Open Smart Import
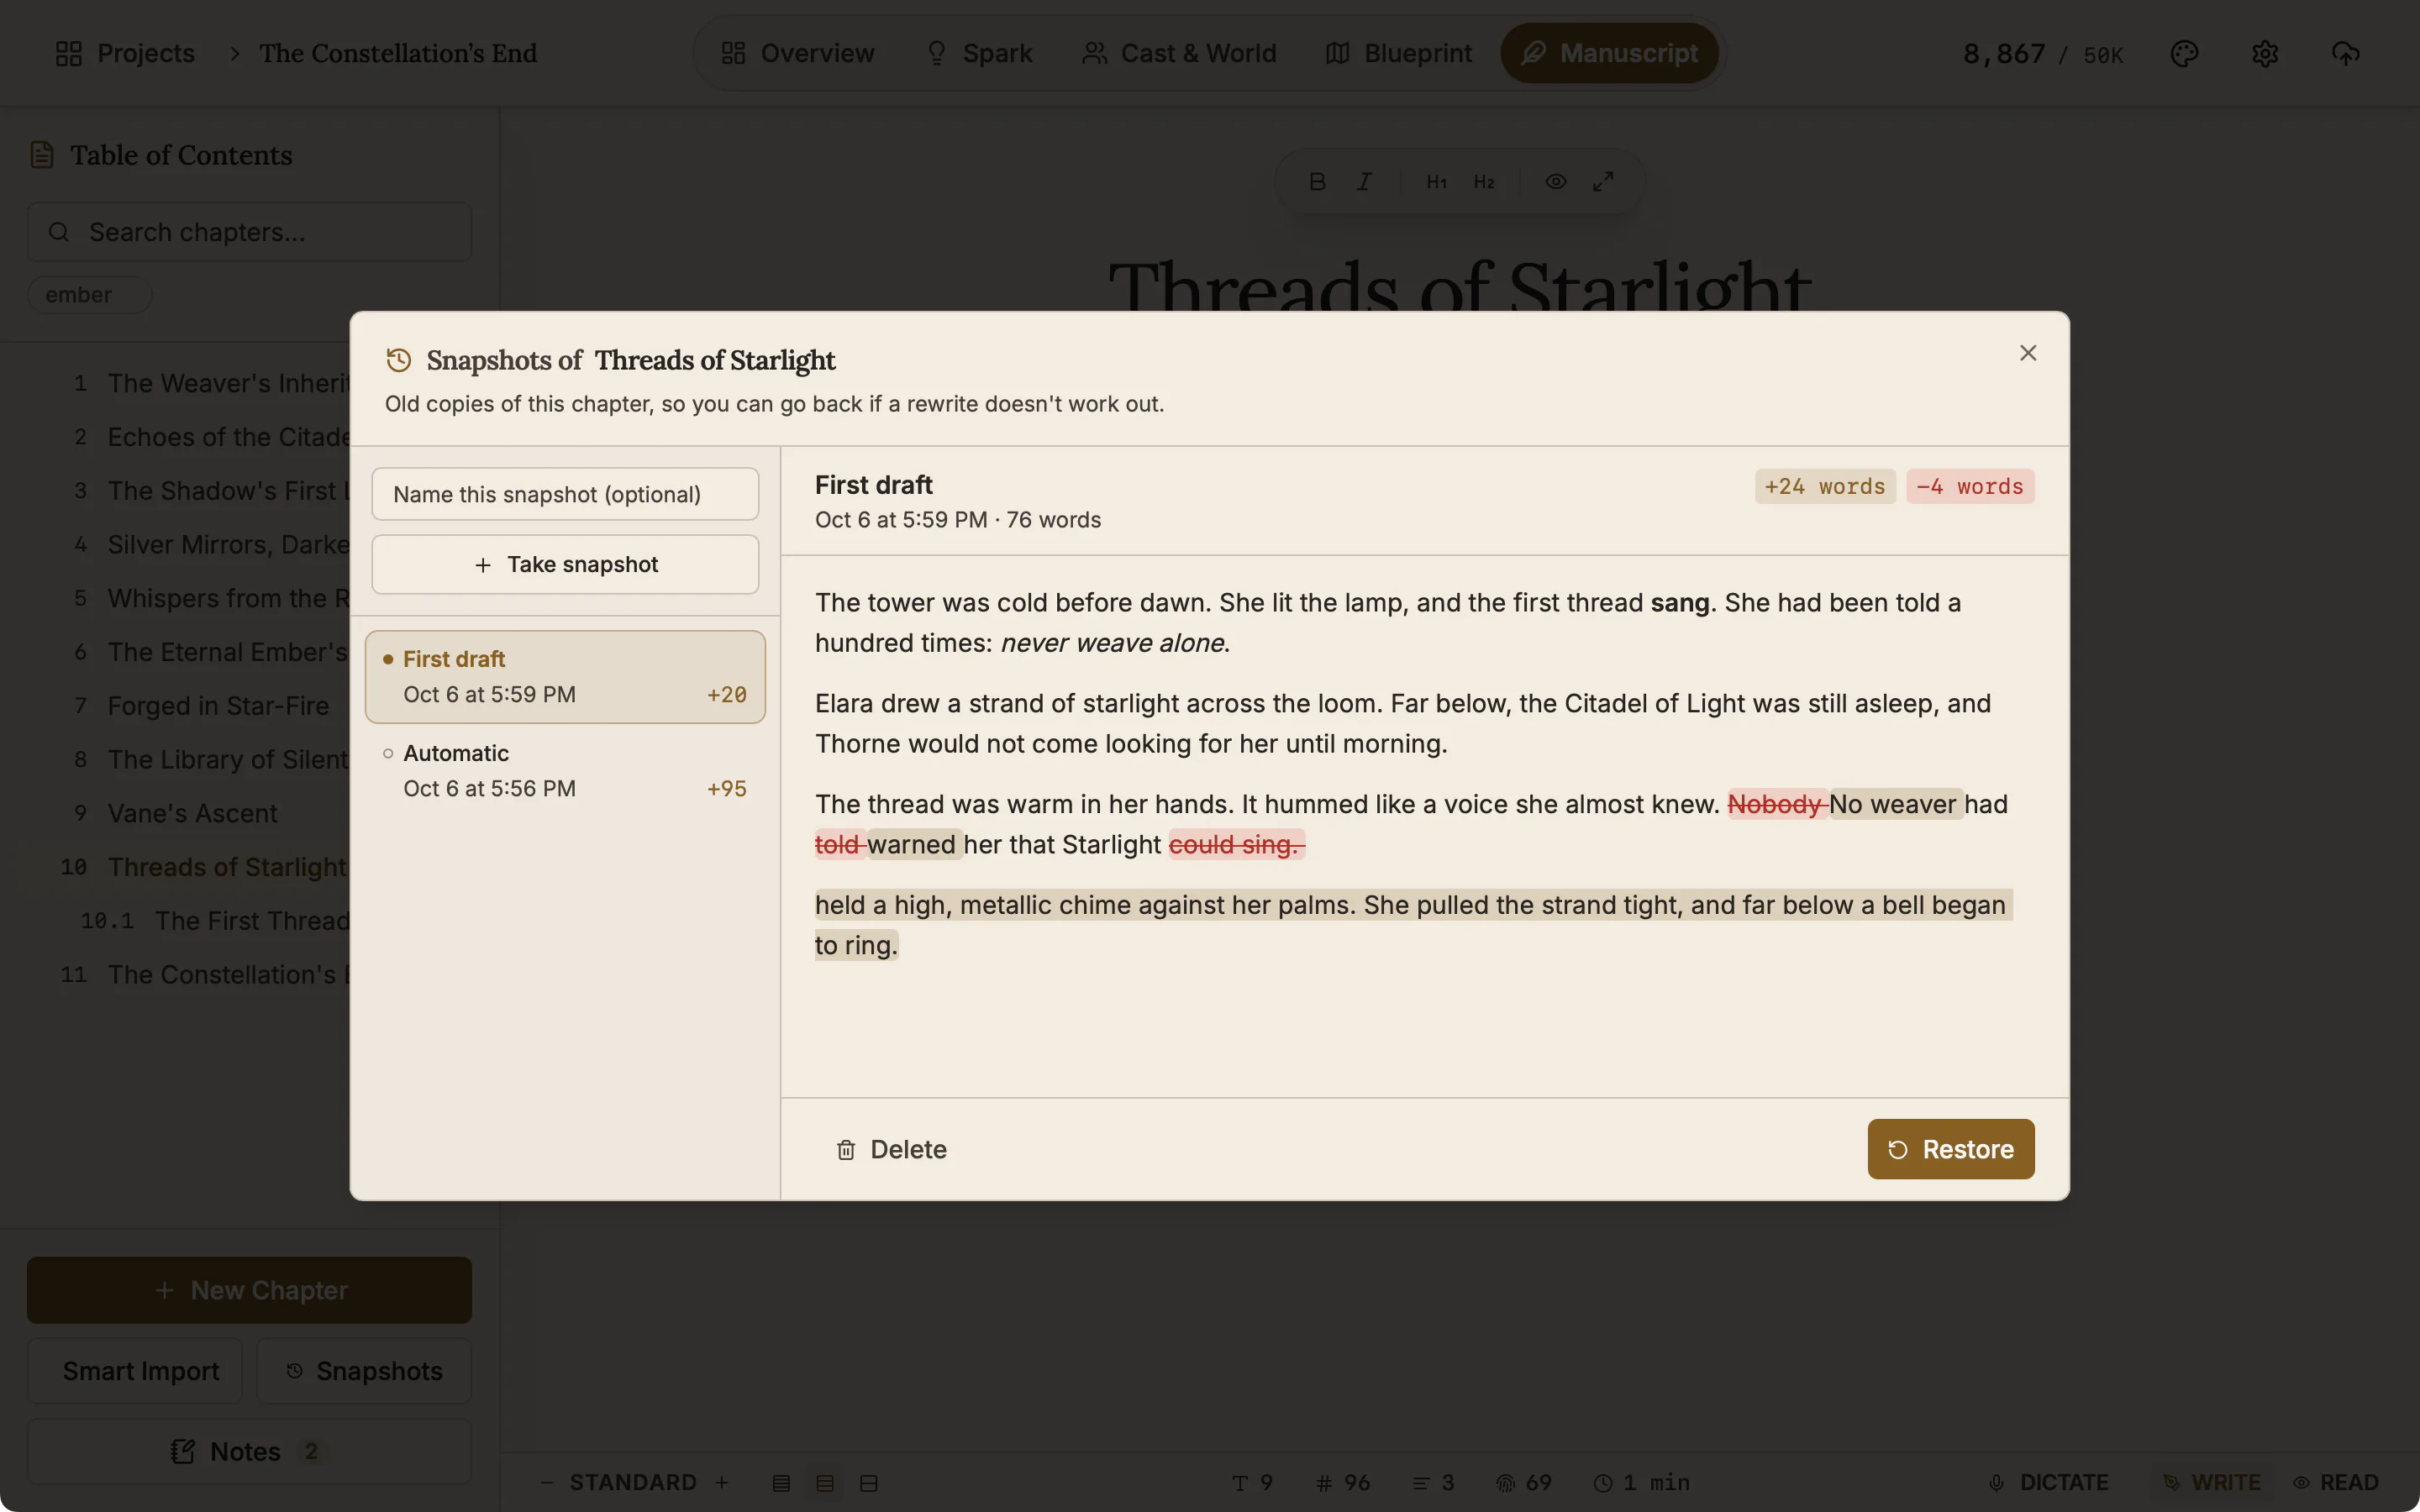 (x=135, y=1371)
